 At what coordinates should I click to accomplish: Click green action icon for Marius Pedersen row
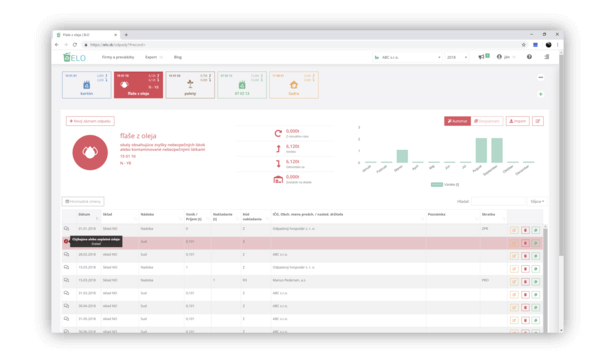click(536, 282)
